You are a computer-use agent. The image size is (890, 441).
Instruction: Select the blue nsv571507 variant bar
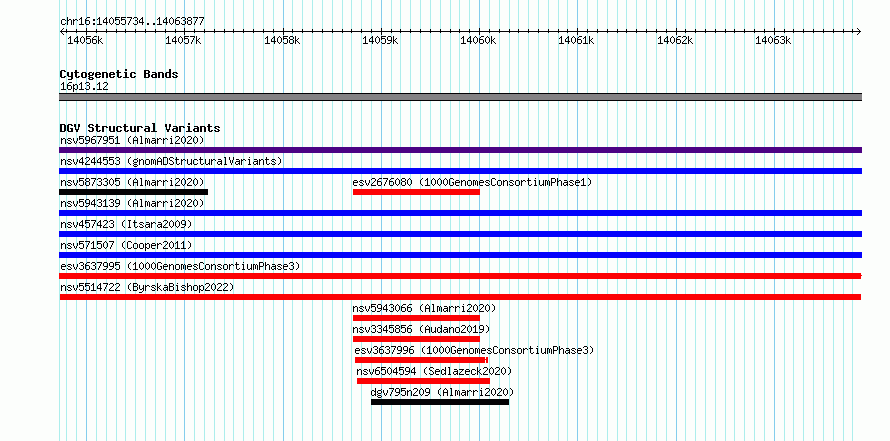coord(460,255)
